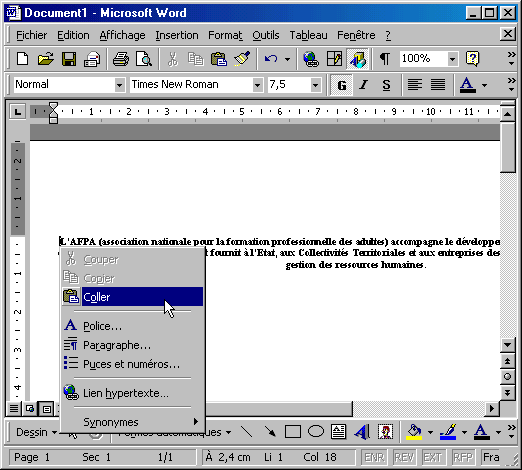Open line color dropdown arrow
522x470 pixels.
(x=464, y=432)
